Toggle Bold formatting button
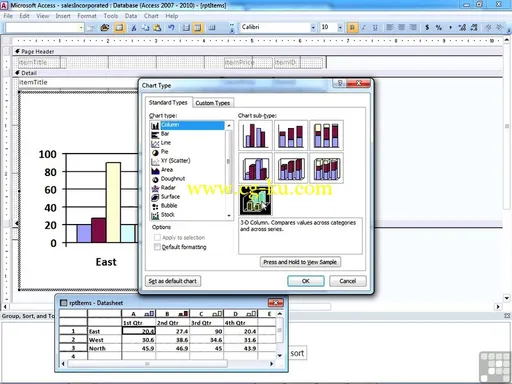The height and width of the screenshot is (384, 512). [x=352, y=28]
